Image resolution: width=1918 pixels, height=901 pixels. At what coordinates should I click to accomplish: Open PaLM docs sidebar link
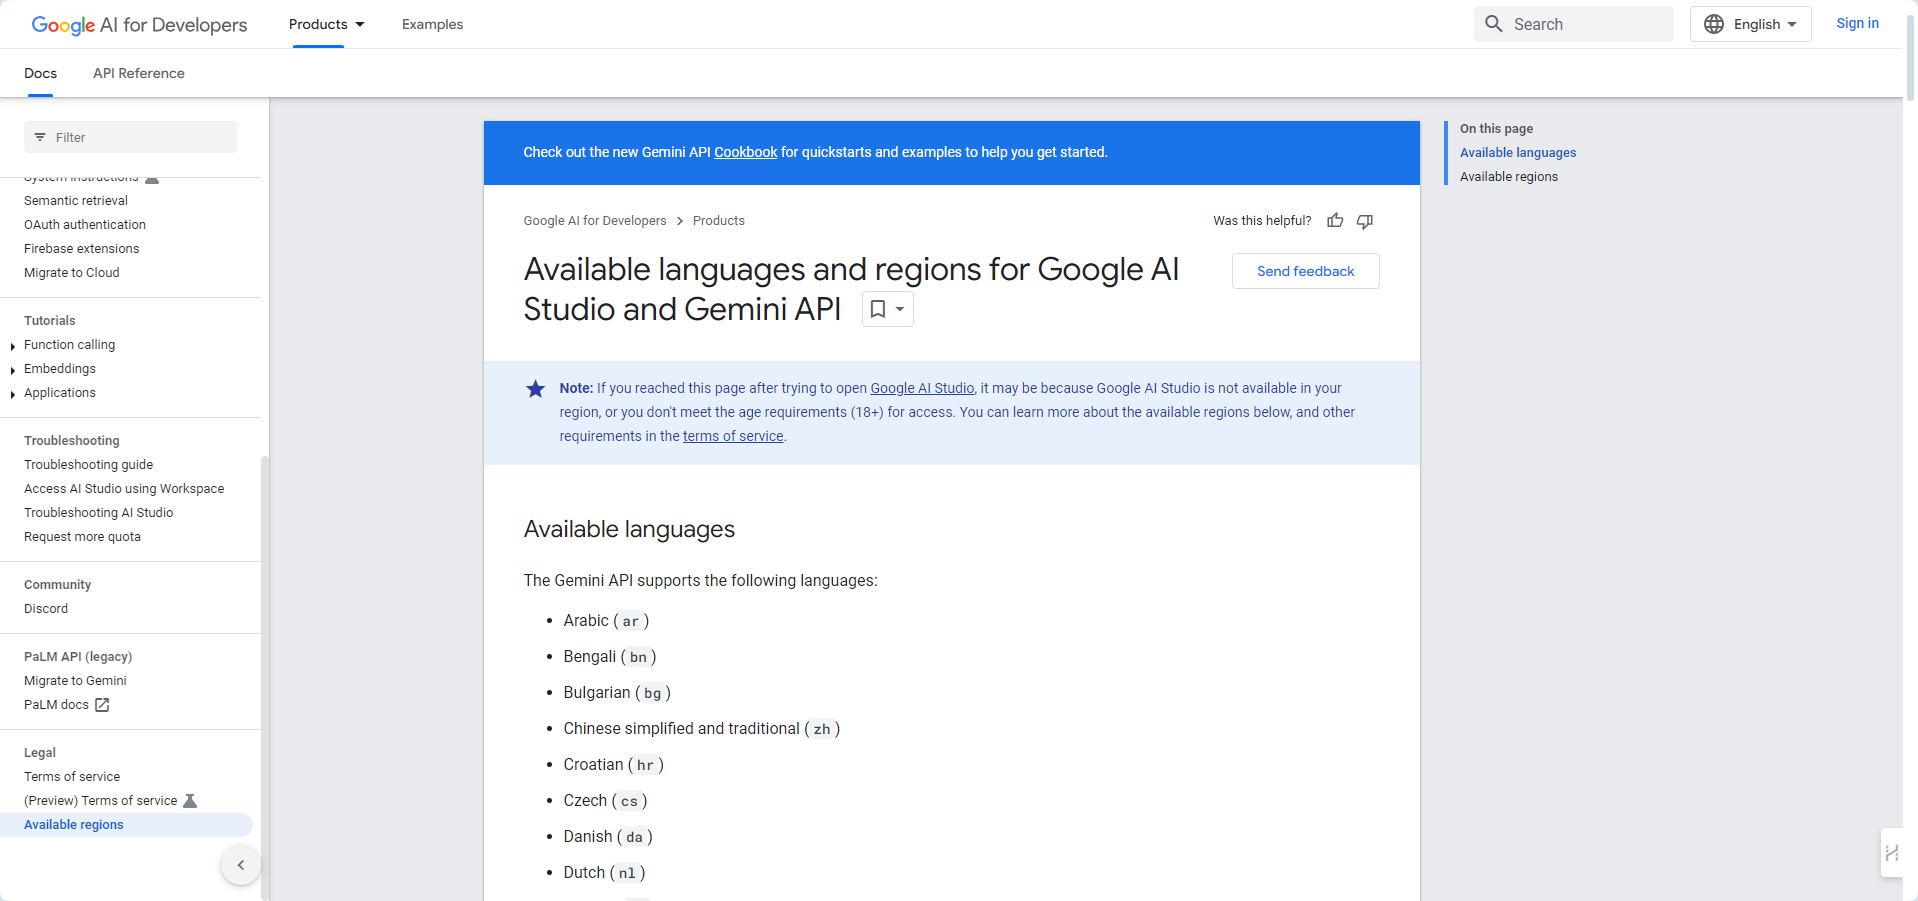[56, 705]
